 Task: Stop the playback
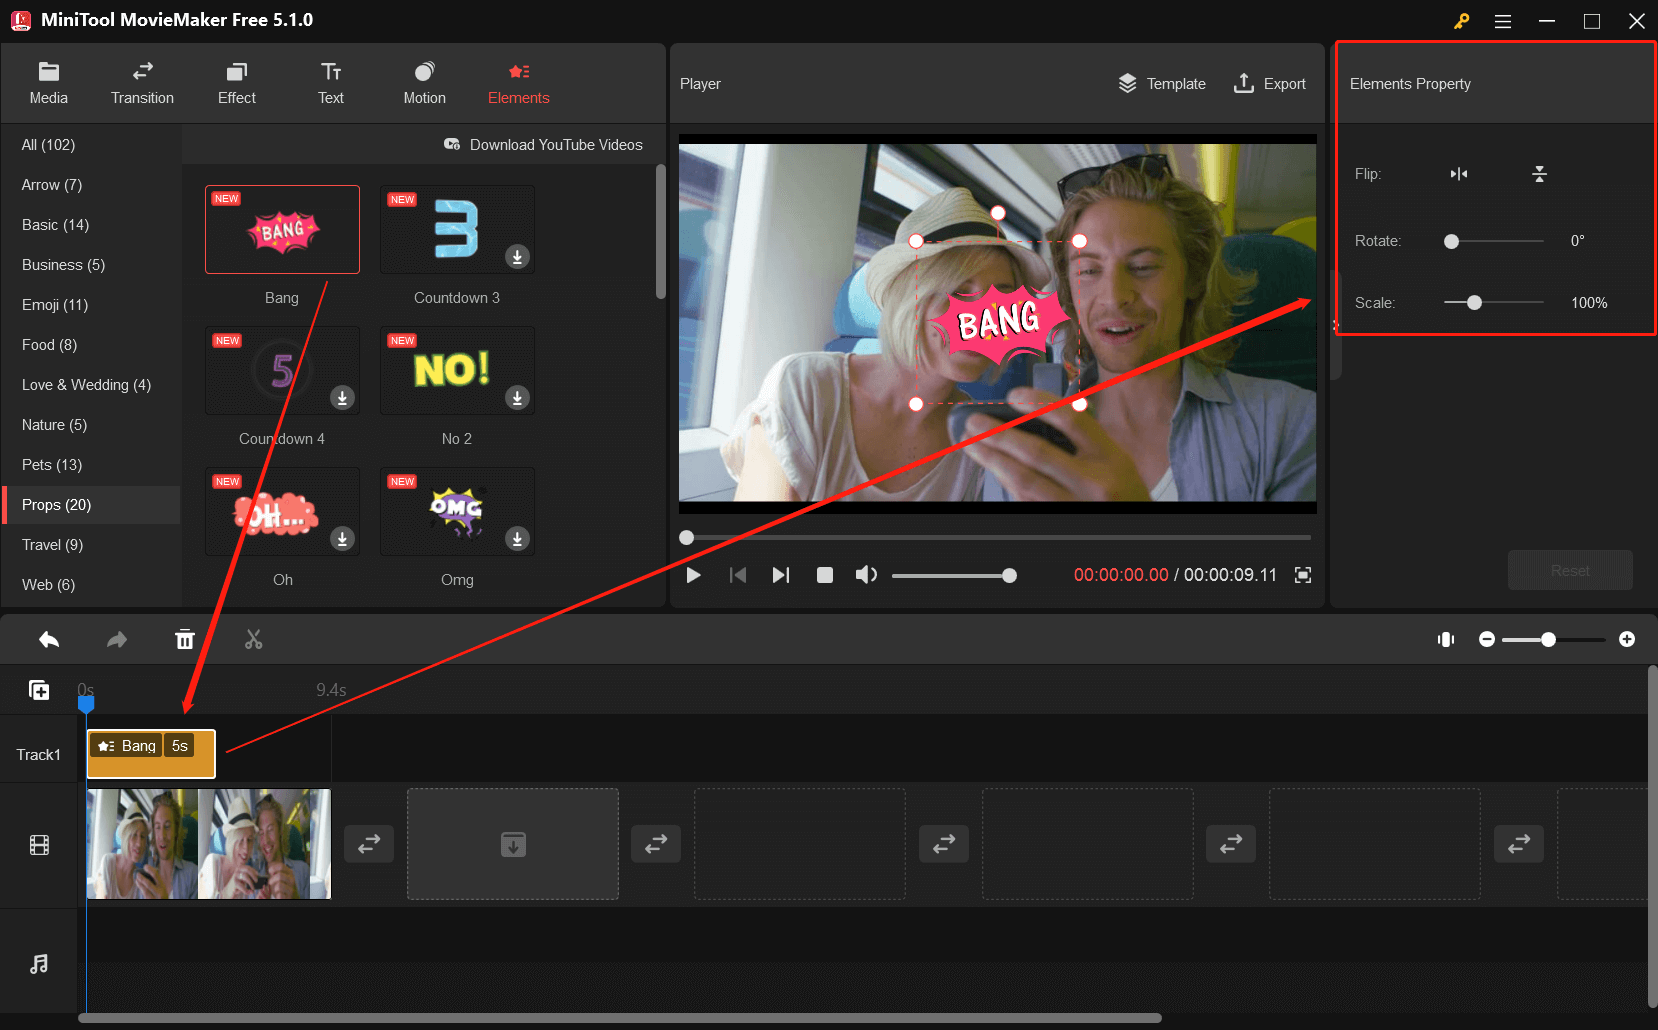pyautogui.click(x=825, y=575)
